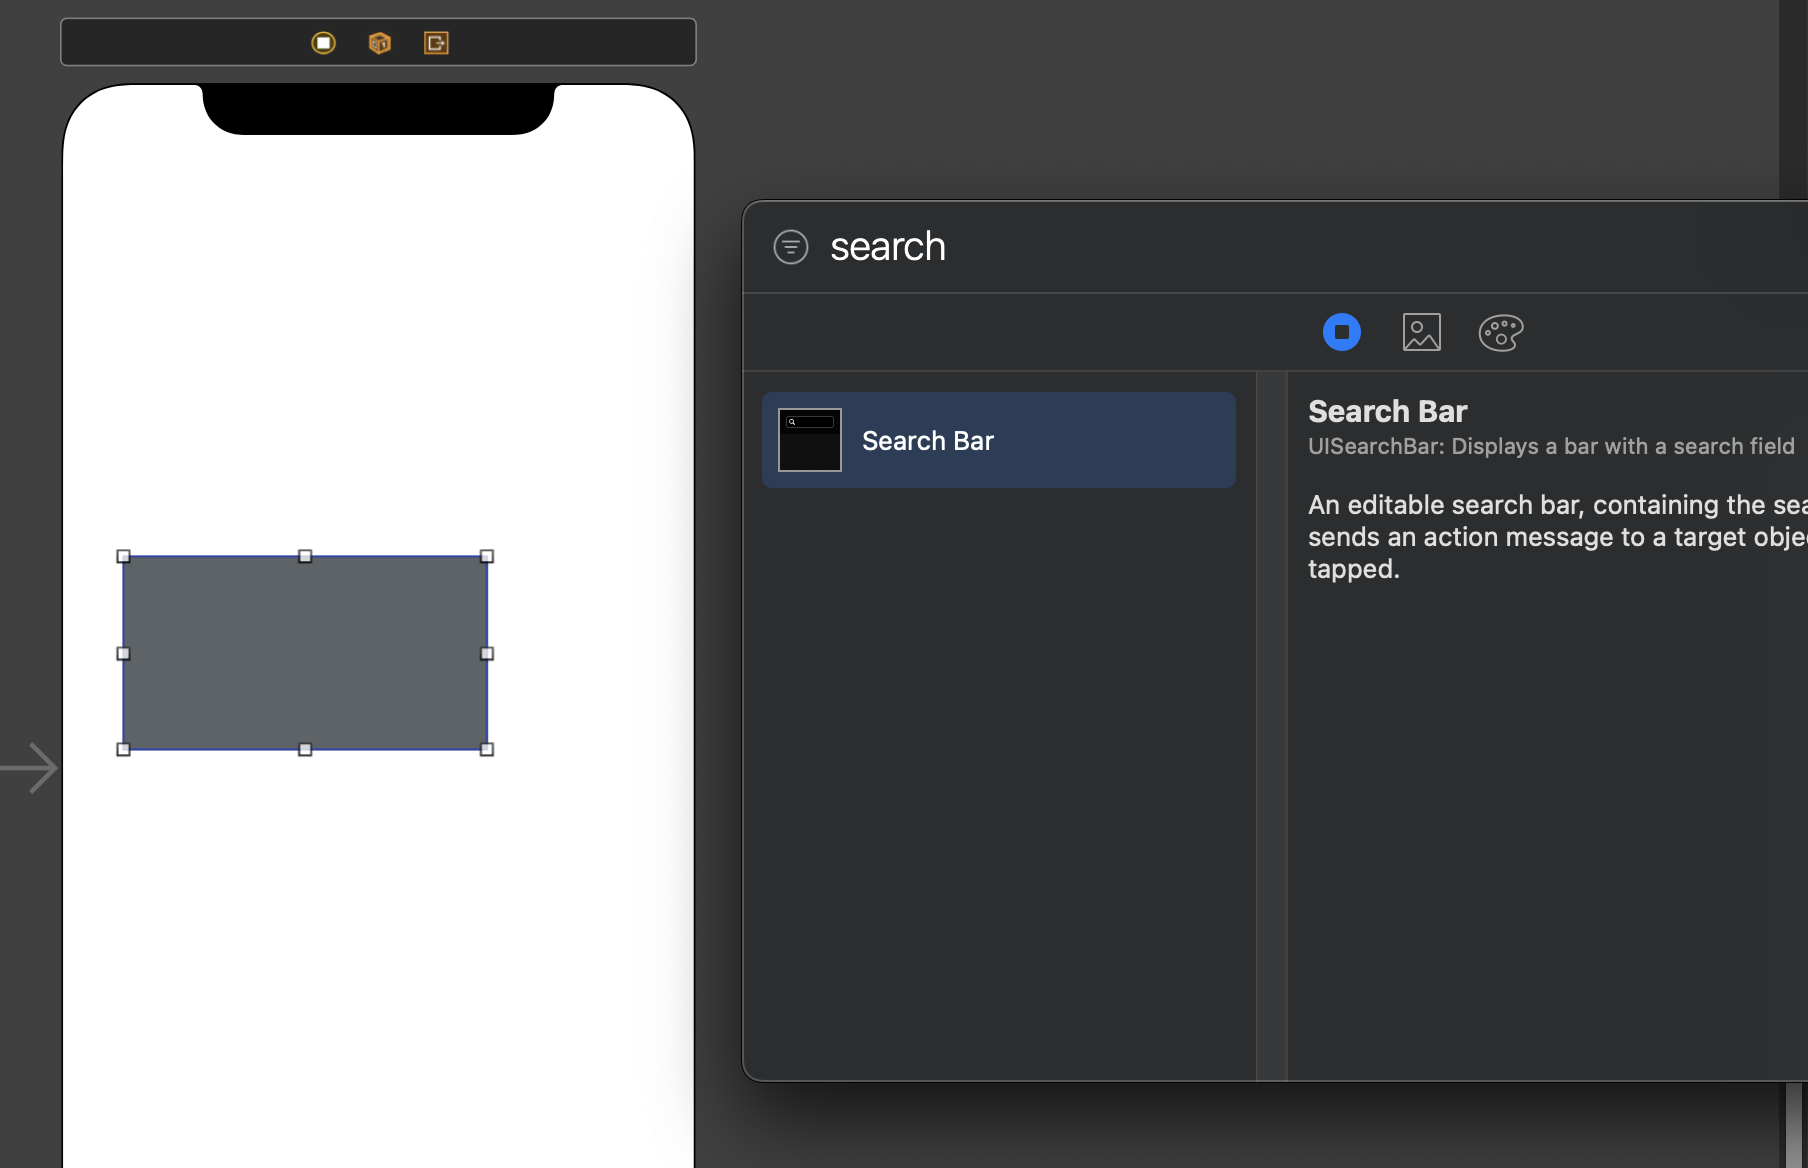Click the top-left resize handle of selected view
1808x1168 pixels.
click(x=124, y=556)
